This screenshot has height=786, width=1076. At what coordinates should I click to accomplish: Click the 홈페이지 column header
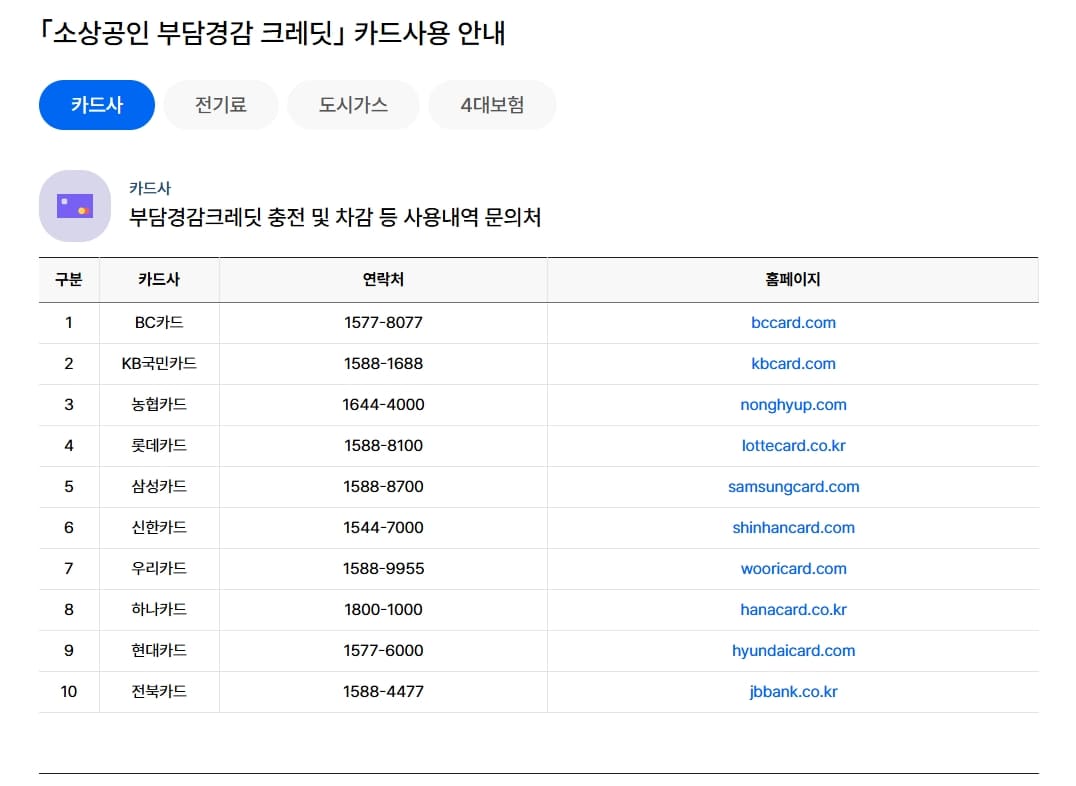[x=793, y=279]
